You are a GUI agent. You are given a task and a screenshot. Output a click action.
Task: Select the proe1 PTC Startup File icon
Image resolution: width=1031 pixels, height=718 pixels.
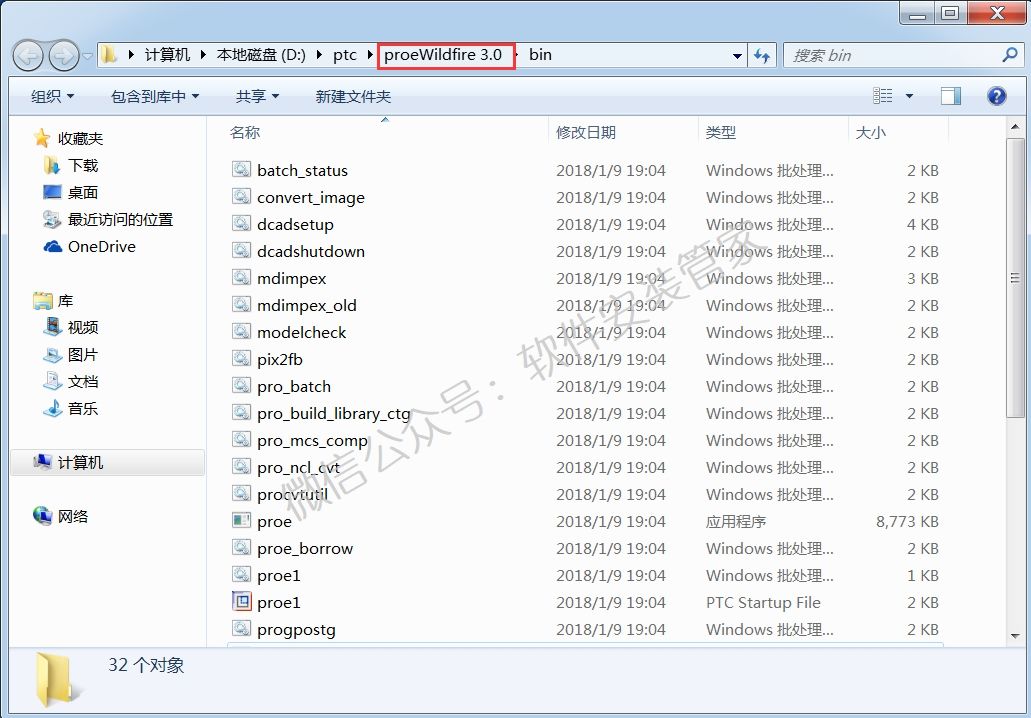click(241, 602)
